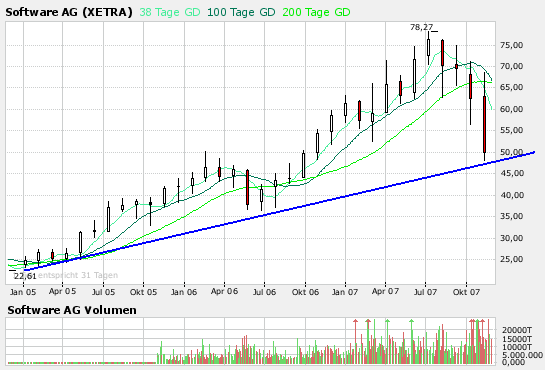Click the 25,00 price axis label
Image resolution: width=545 pixels, height=370 pixels.
click(511, 259)
